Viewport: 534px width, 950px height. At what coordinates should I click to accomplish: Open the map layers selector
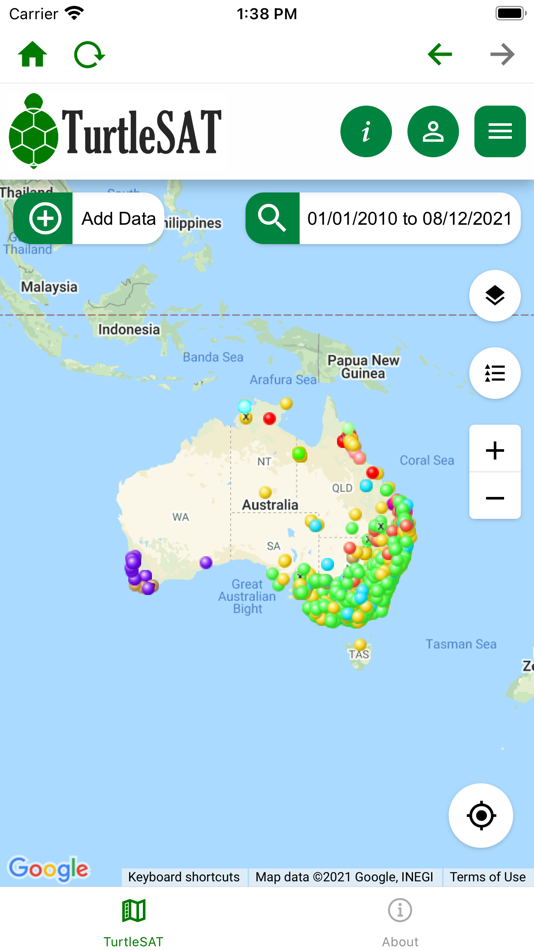[495, 296]
